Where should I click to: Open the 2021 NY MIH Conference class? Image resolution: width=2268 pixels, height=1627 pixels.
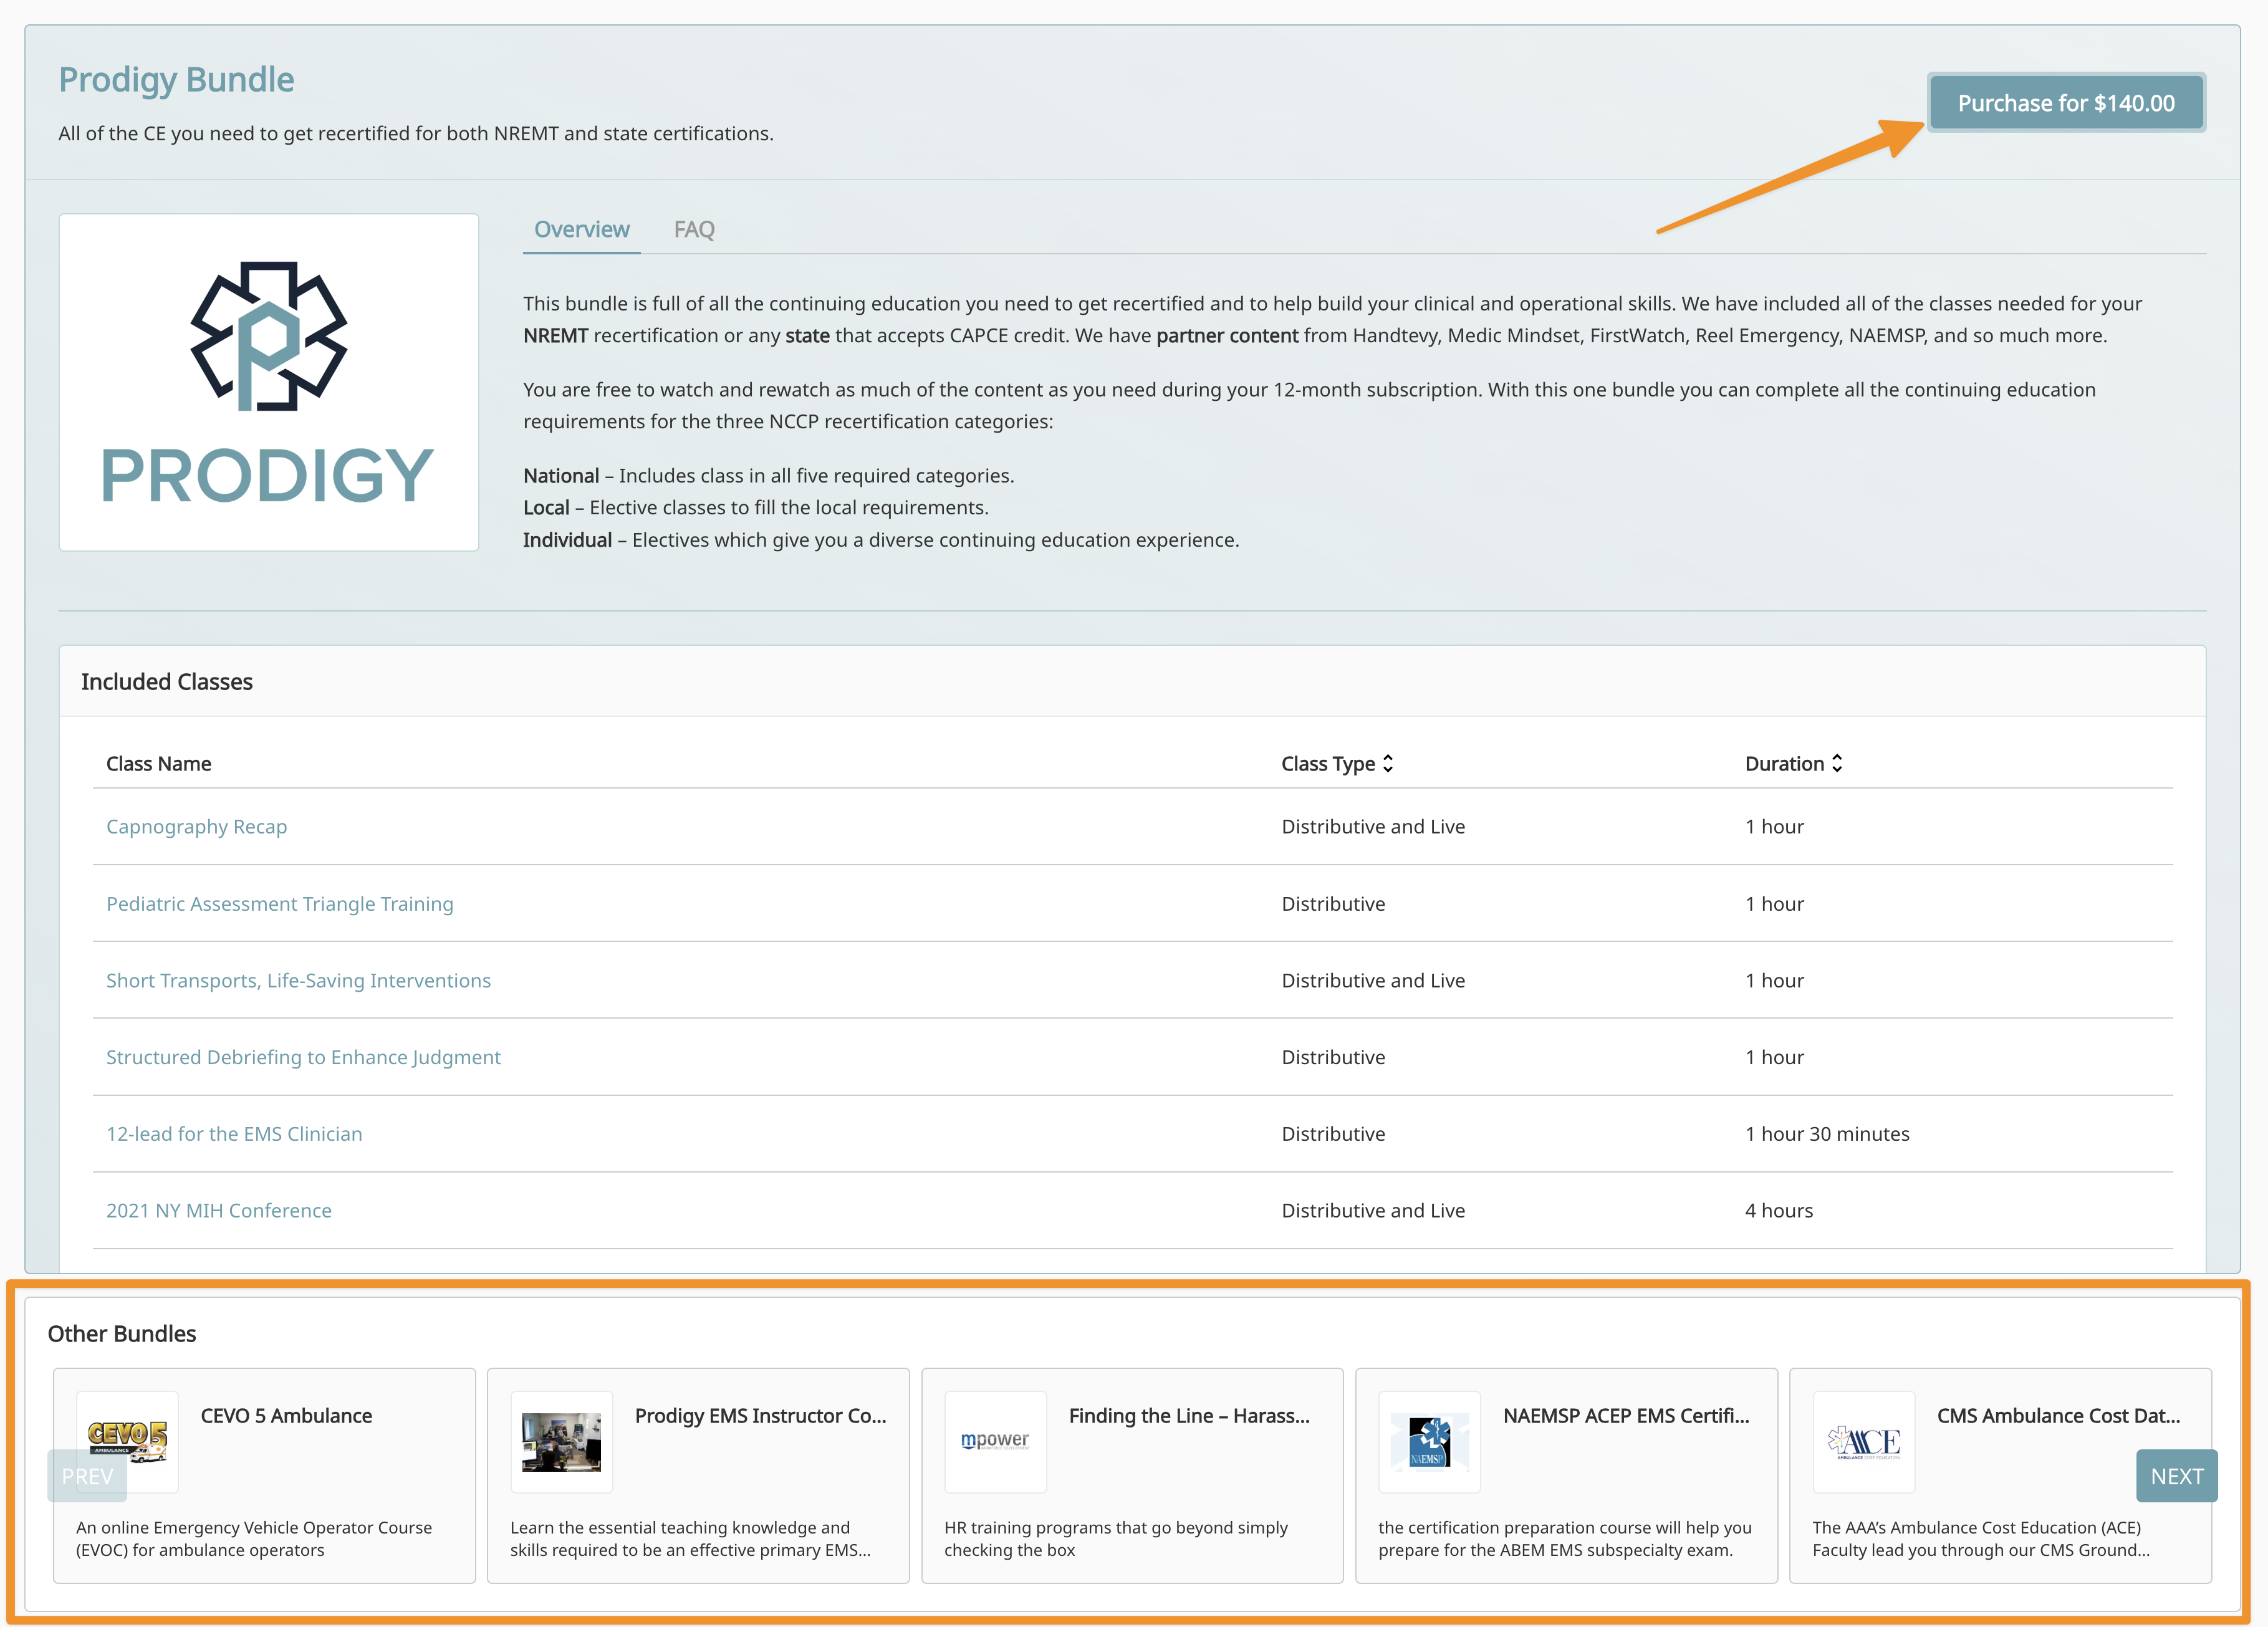pos(219,1211)
